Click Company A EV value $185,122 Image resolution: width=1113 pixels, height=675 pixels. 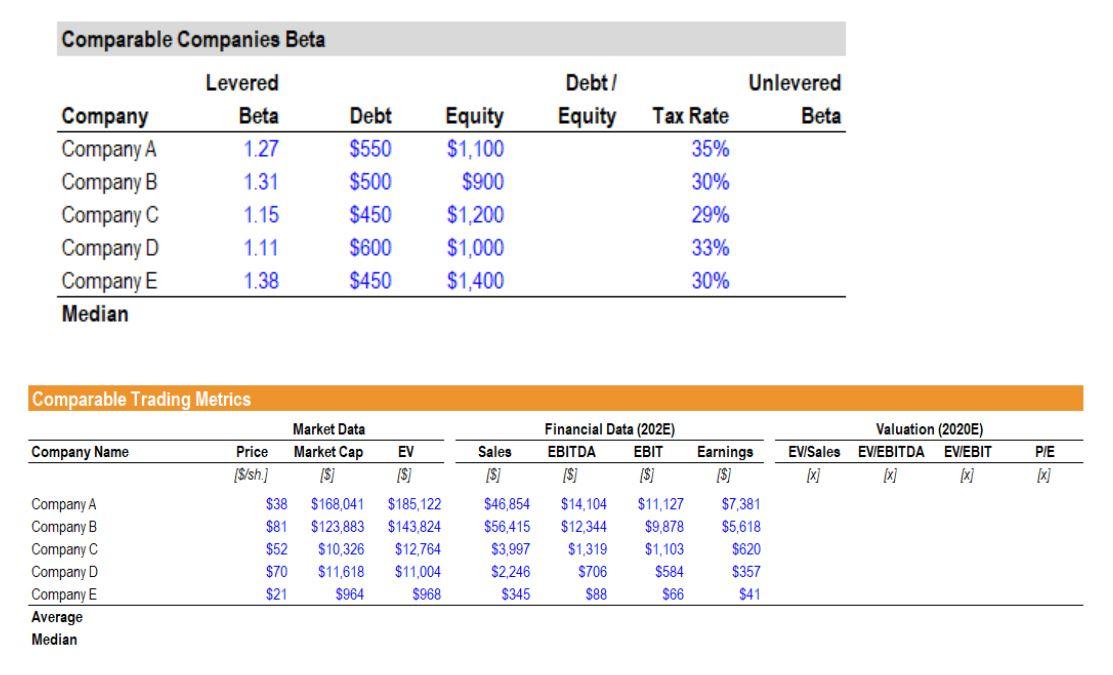pos(414,505)
